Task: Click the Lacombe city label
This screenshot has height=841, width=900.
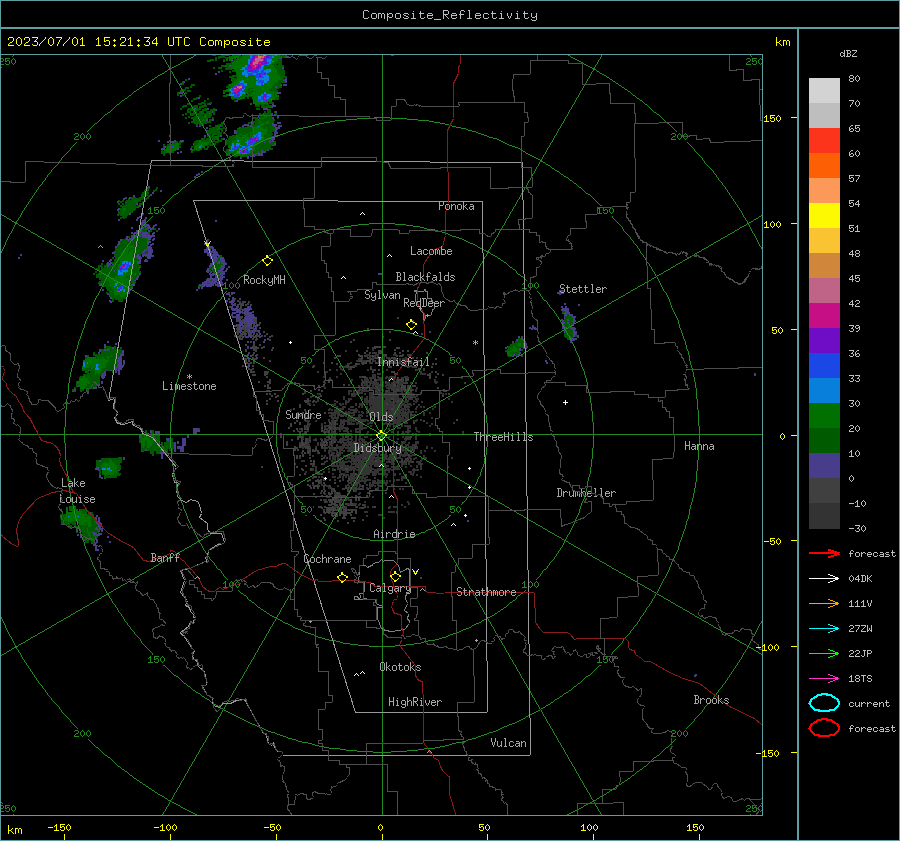Action: tap(431, 251)
